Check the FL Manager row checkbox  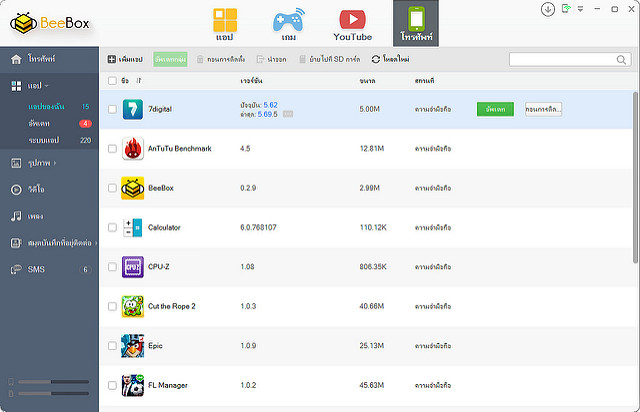[x=112, y=385]
